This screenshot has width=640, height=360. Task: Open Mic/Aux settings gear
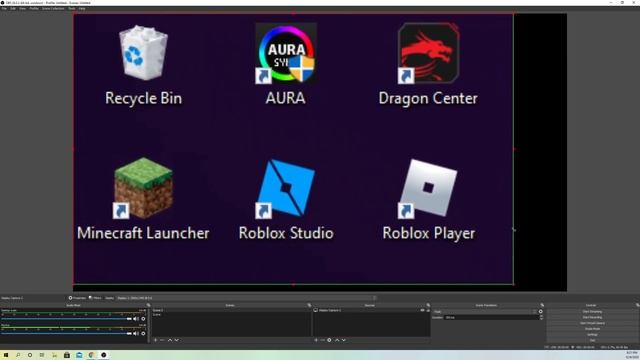click(143, 333)
